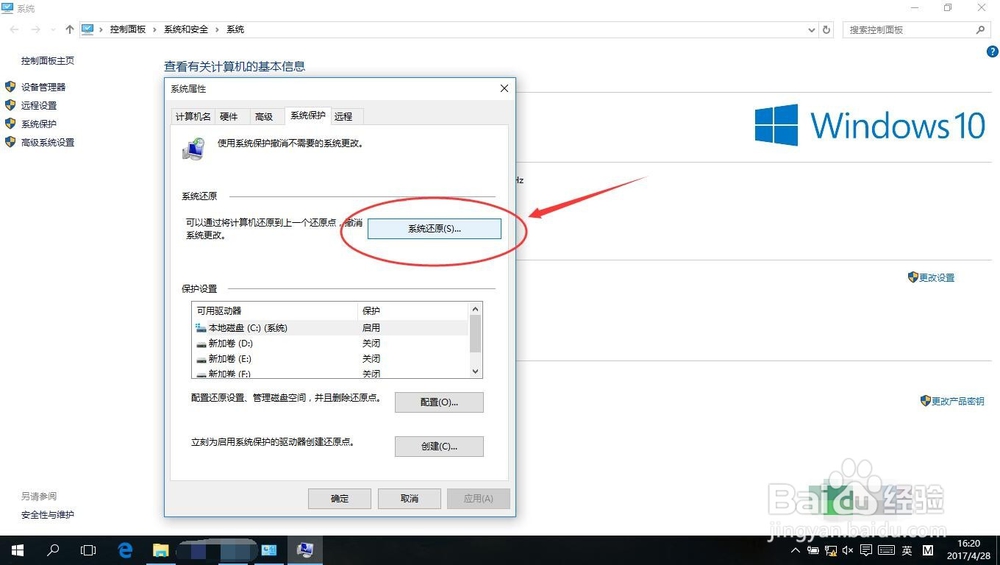Select drive 本地磁盘 (C:) (系统) row
Image resolution: width=1000 pixels, height=565 pixels.
coord(330,328)
